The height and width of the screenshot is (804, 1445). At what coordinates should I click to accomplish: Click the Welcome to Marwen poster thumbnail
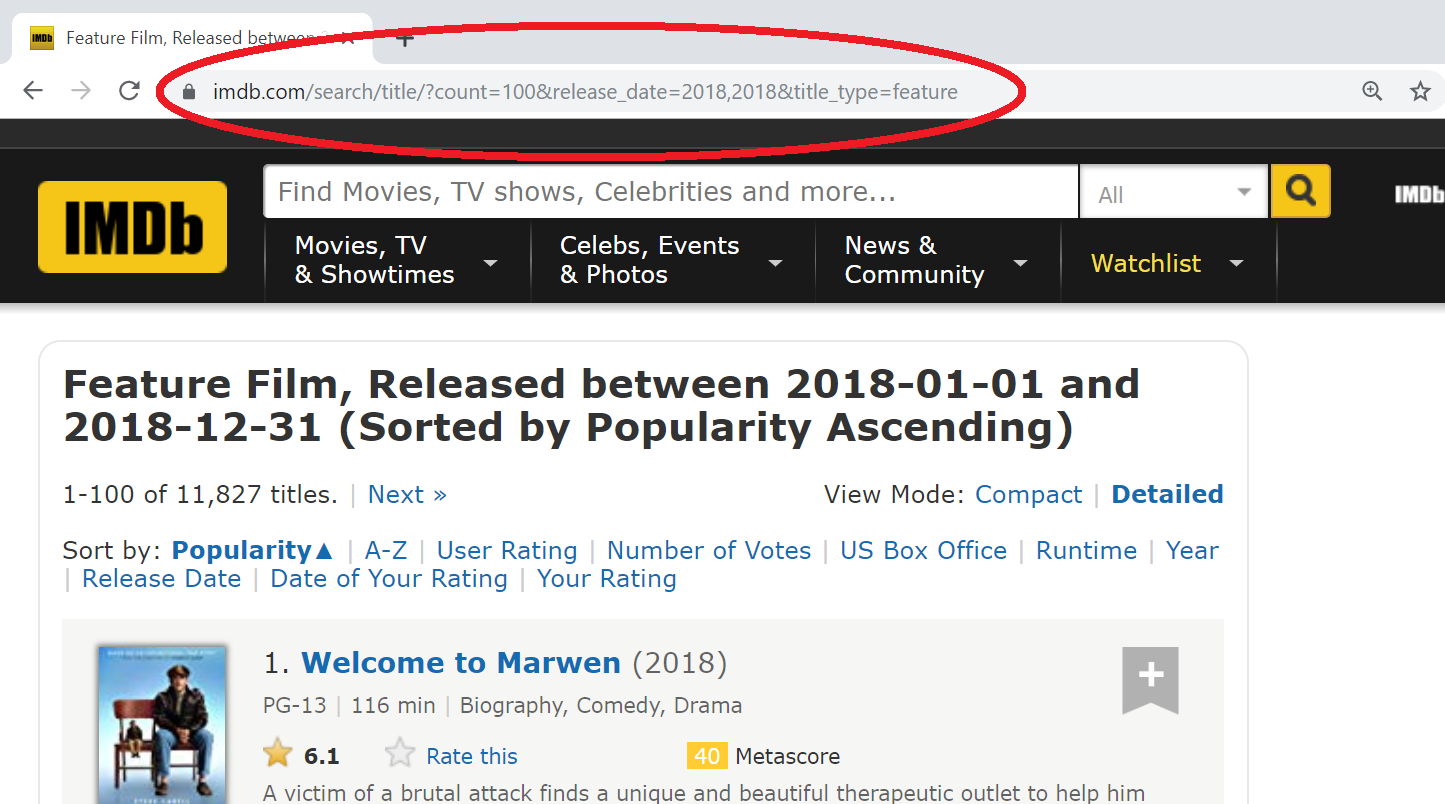[x=163, y=725]
